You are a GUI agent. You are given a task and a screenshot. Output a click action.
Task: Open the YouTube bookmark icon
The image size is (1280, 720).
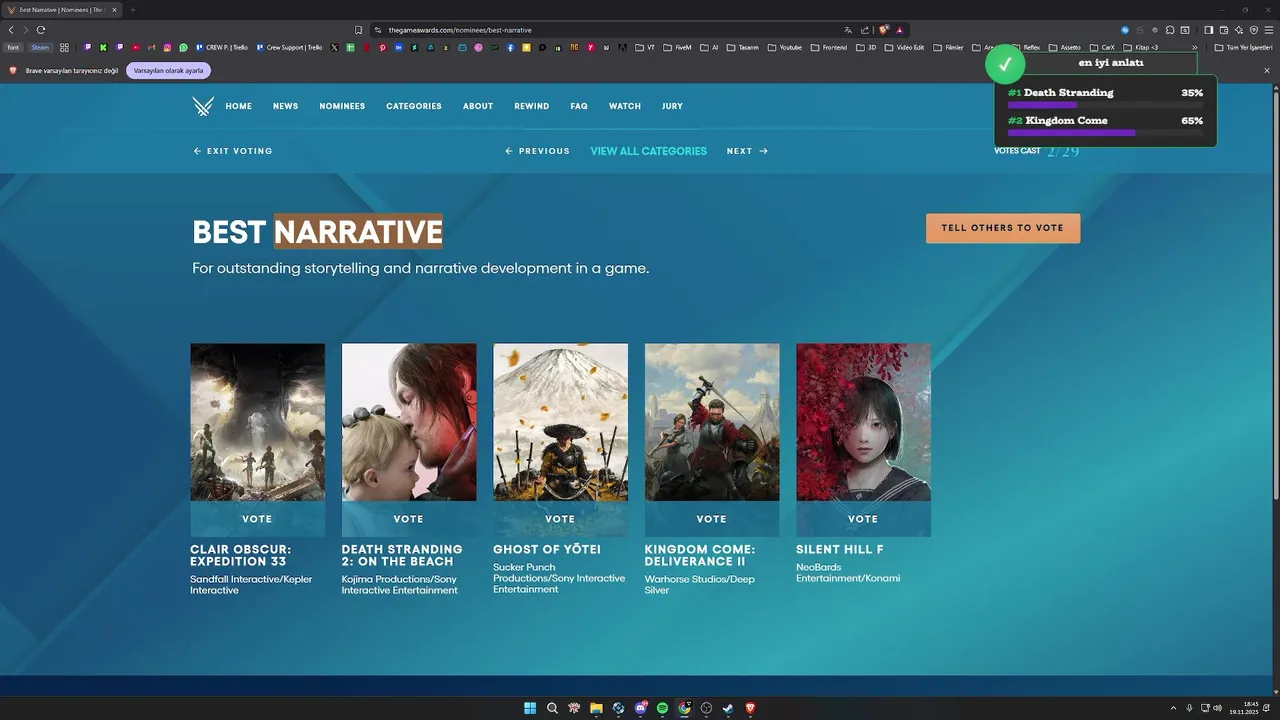(136, 47)
